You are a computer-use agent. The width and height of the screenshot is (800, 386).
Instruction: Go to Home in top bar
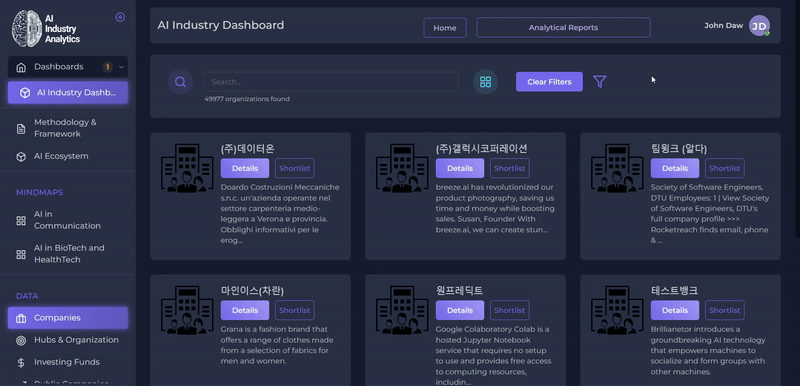coord(445,28)
